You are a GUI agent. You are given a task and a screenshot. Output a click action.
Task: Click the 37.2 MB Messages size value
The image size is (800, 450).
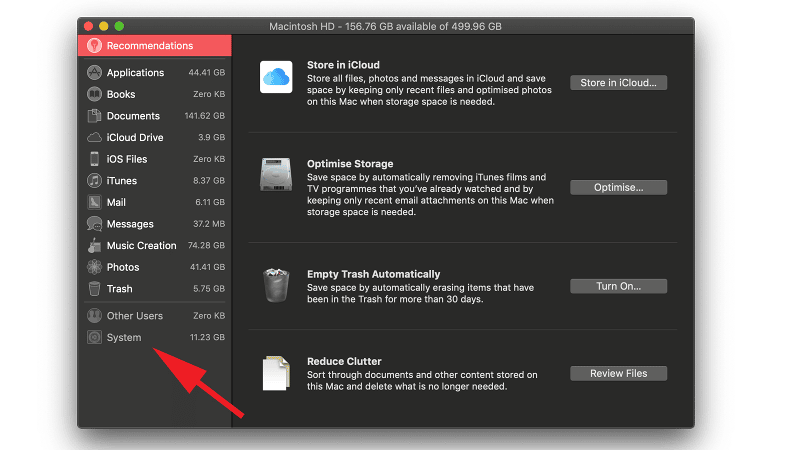click(x=209, y=224)
